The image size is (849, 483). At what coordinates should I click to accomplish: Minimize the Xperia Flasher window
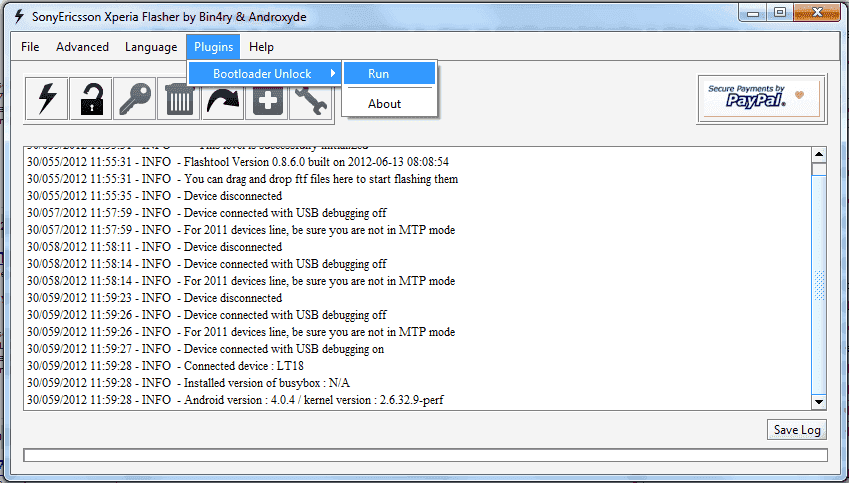click(753, 13)
